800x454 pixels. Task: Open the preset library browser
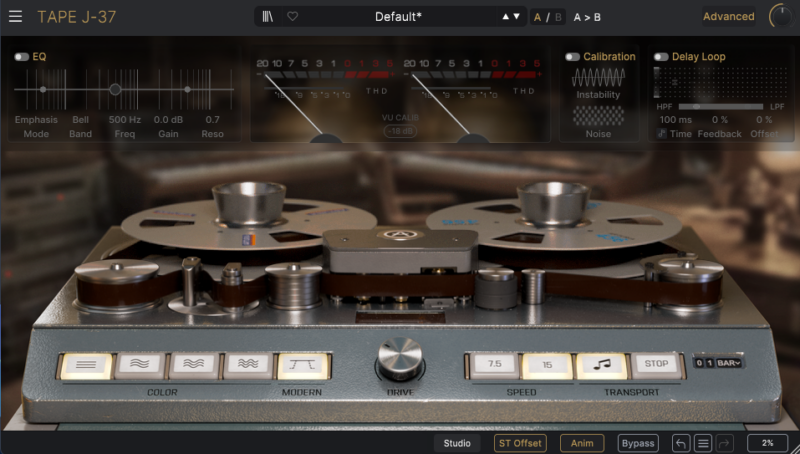268,16
